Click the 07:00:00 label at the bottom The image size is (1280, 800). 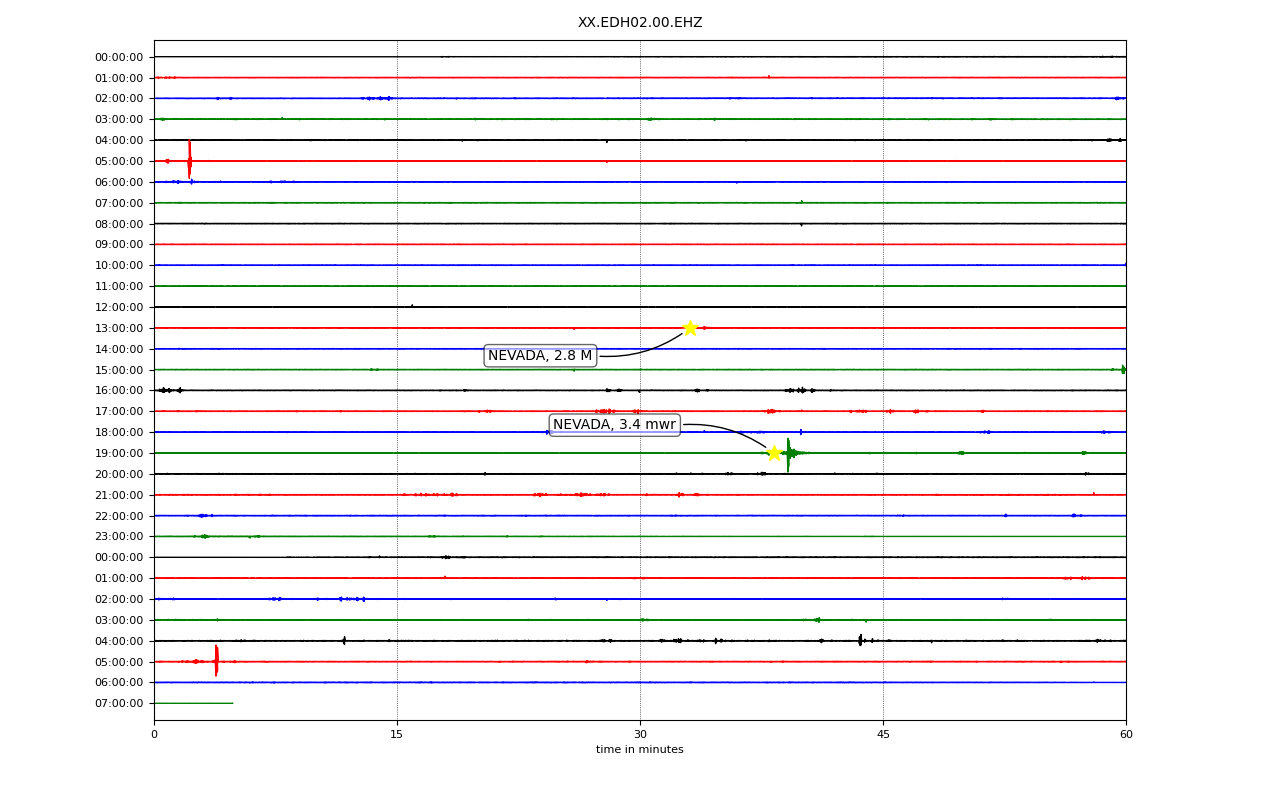coord(119,703)
